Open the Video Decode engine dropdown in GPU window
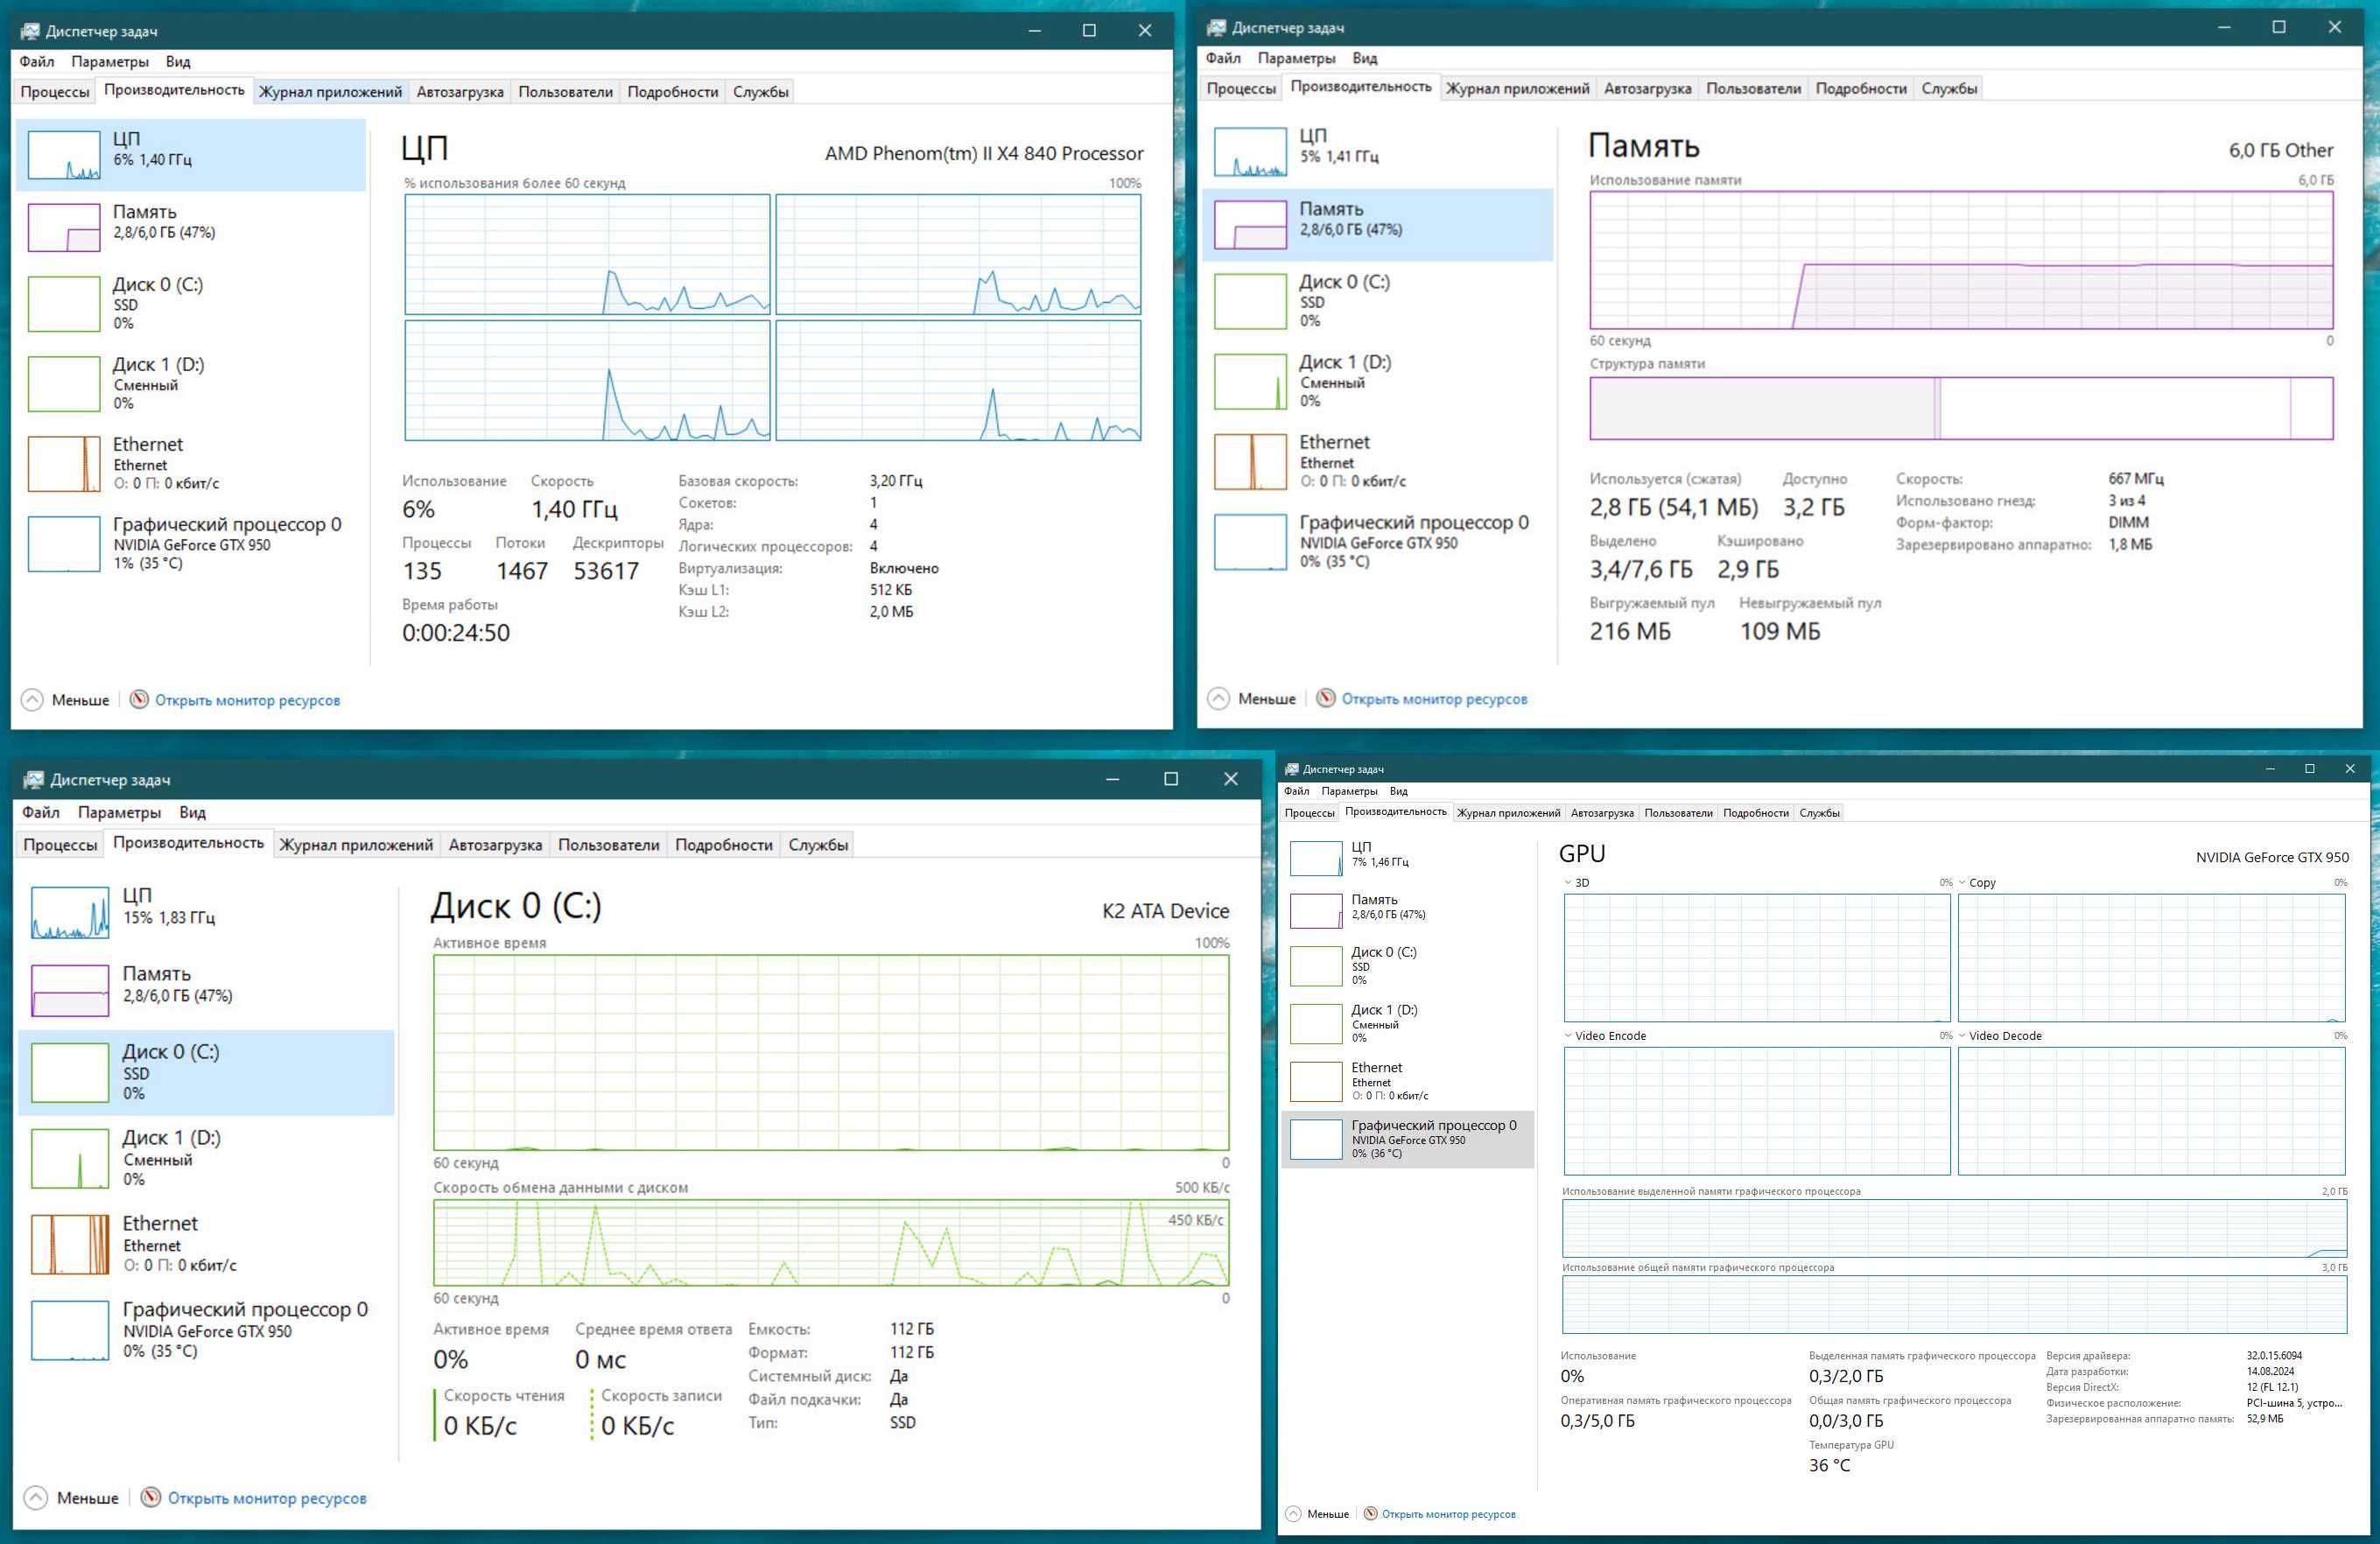This screenshot has width=2380, height=1544. click(1962, 1035)
